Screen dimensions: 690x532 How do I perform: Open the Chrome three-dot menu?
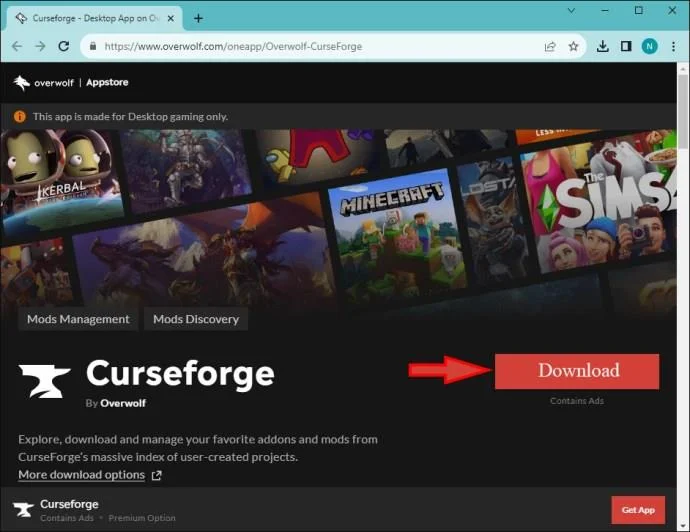point(673,46)
